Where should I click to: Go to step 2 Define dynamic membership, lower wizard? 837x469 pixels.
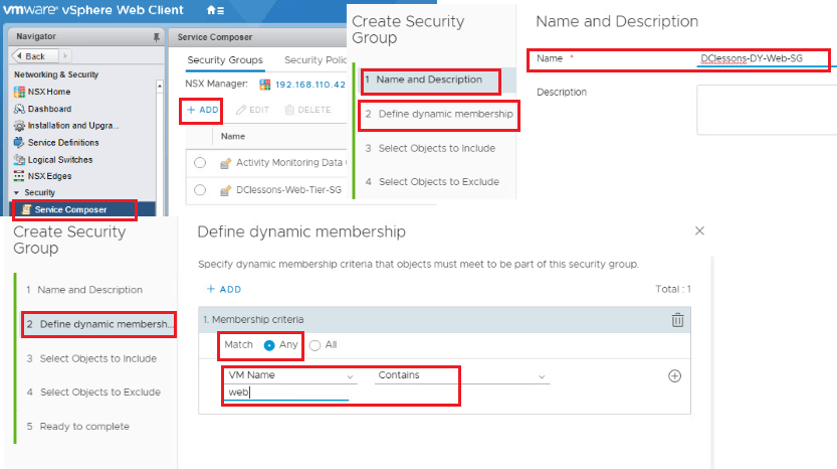100,324
